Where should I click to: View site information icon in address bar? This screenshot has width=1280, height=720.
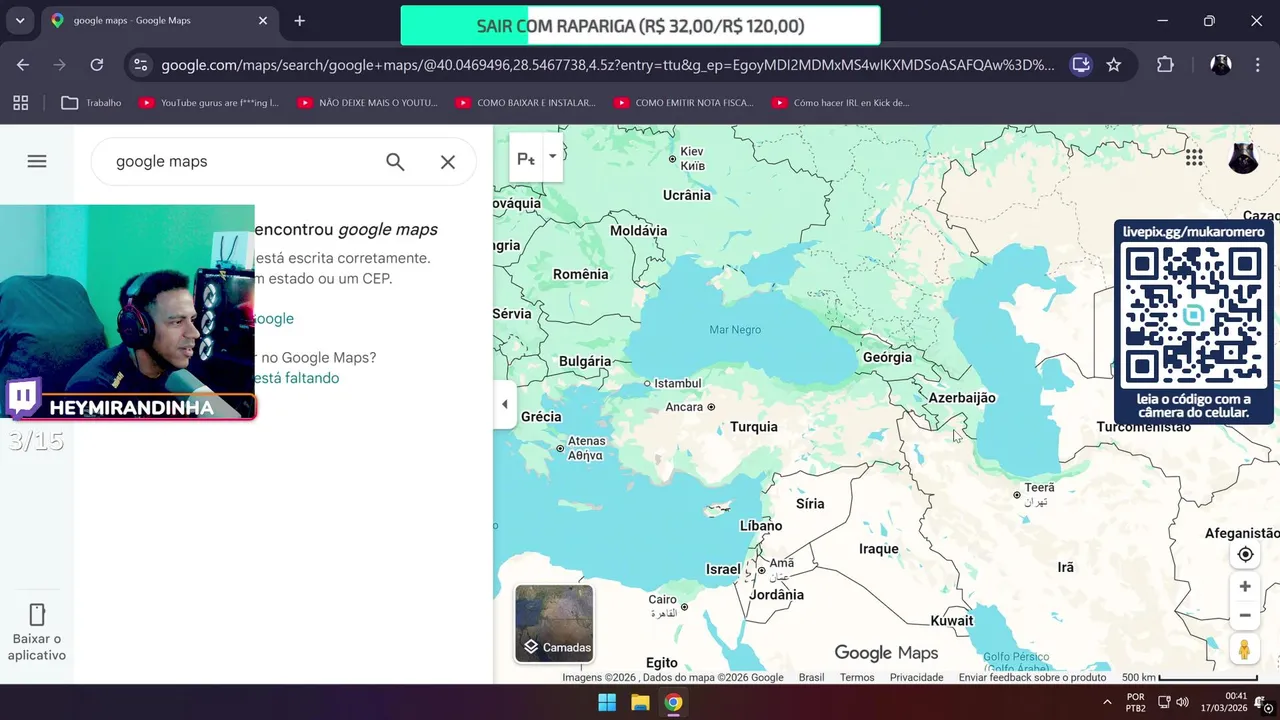(141, 65)
